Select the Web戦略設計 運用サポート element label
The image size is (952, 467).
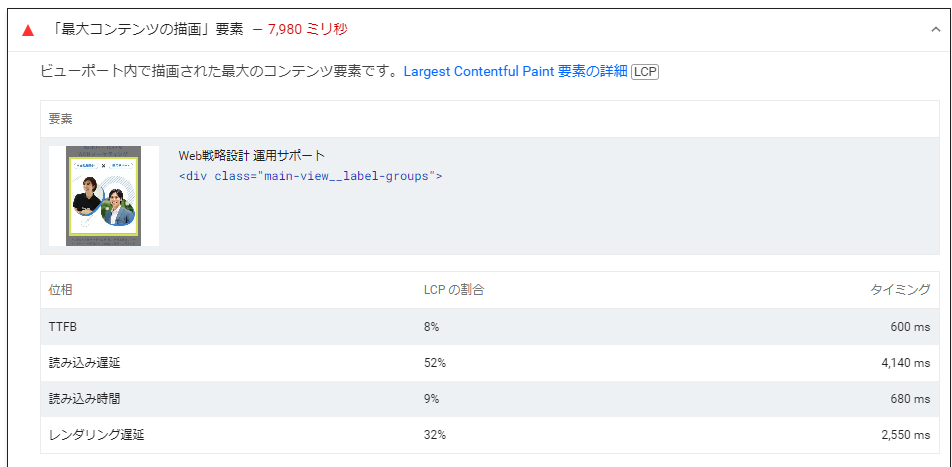tap(251, 155)
